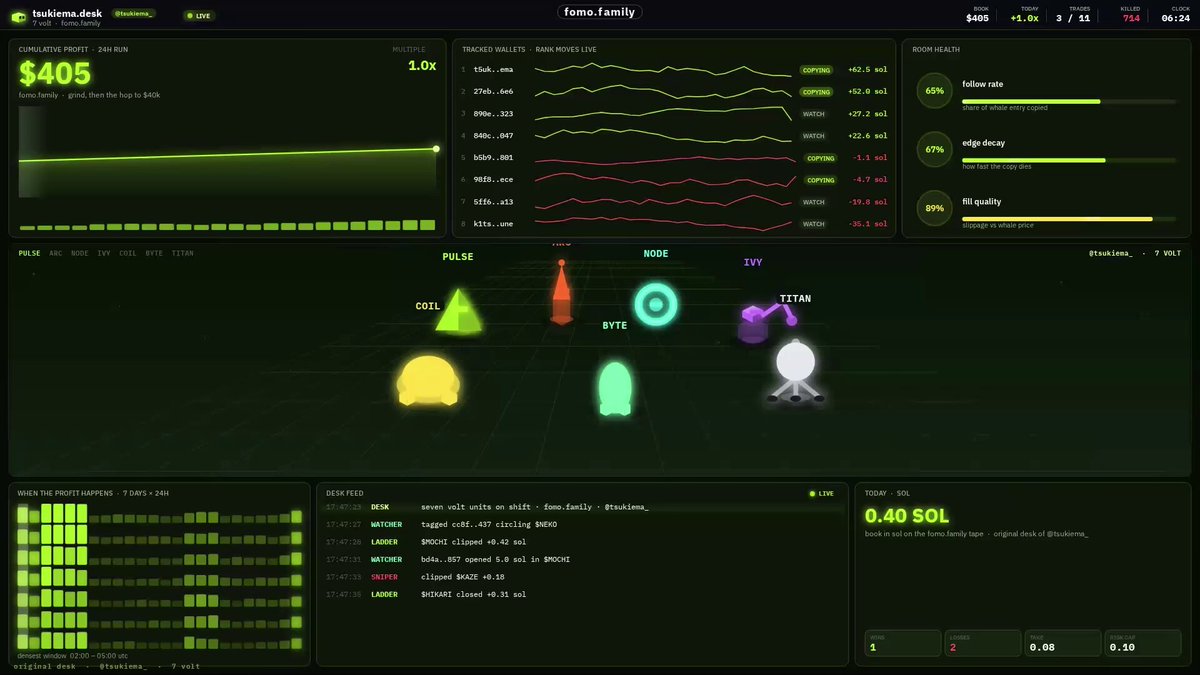
Task: Select the red ARC cone figure
Action: 562,292
